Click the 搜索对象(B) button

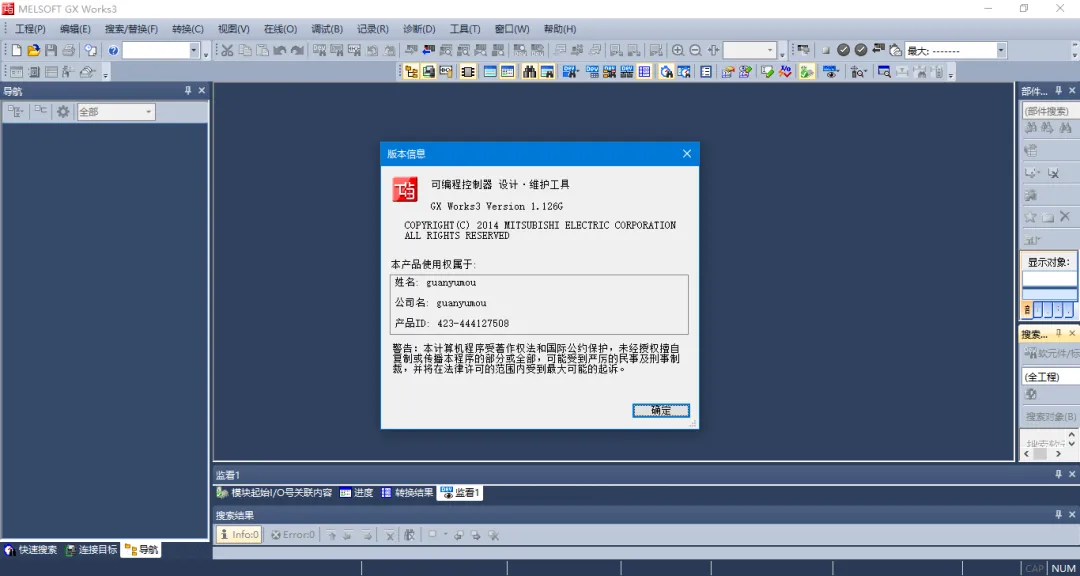[1050, 417]
